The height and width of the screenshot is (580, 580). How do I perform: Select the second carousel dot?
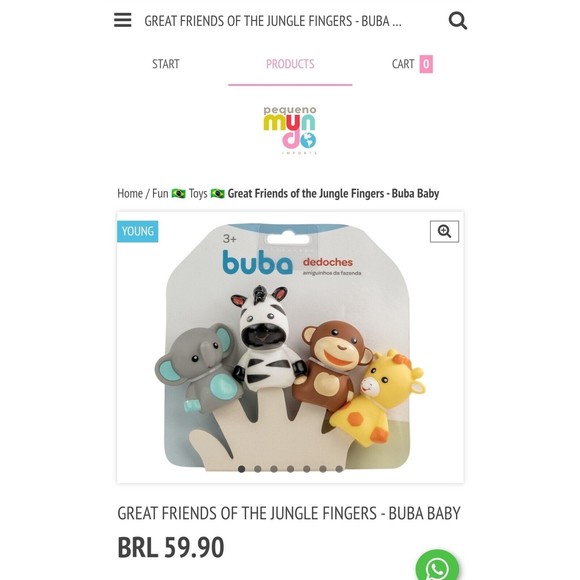click(258, 469)
